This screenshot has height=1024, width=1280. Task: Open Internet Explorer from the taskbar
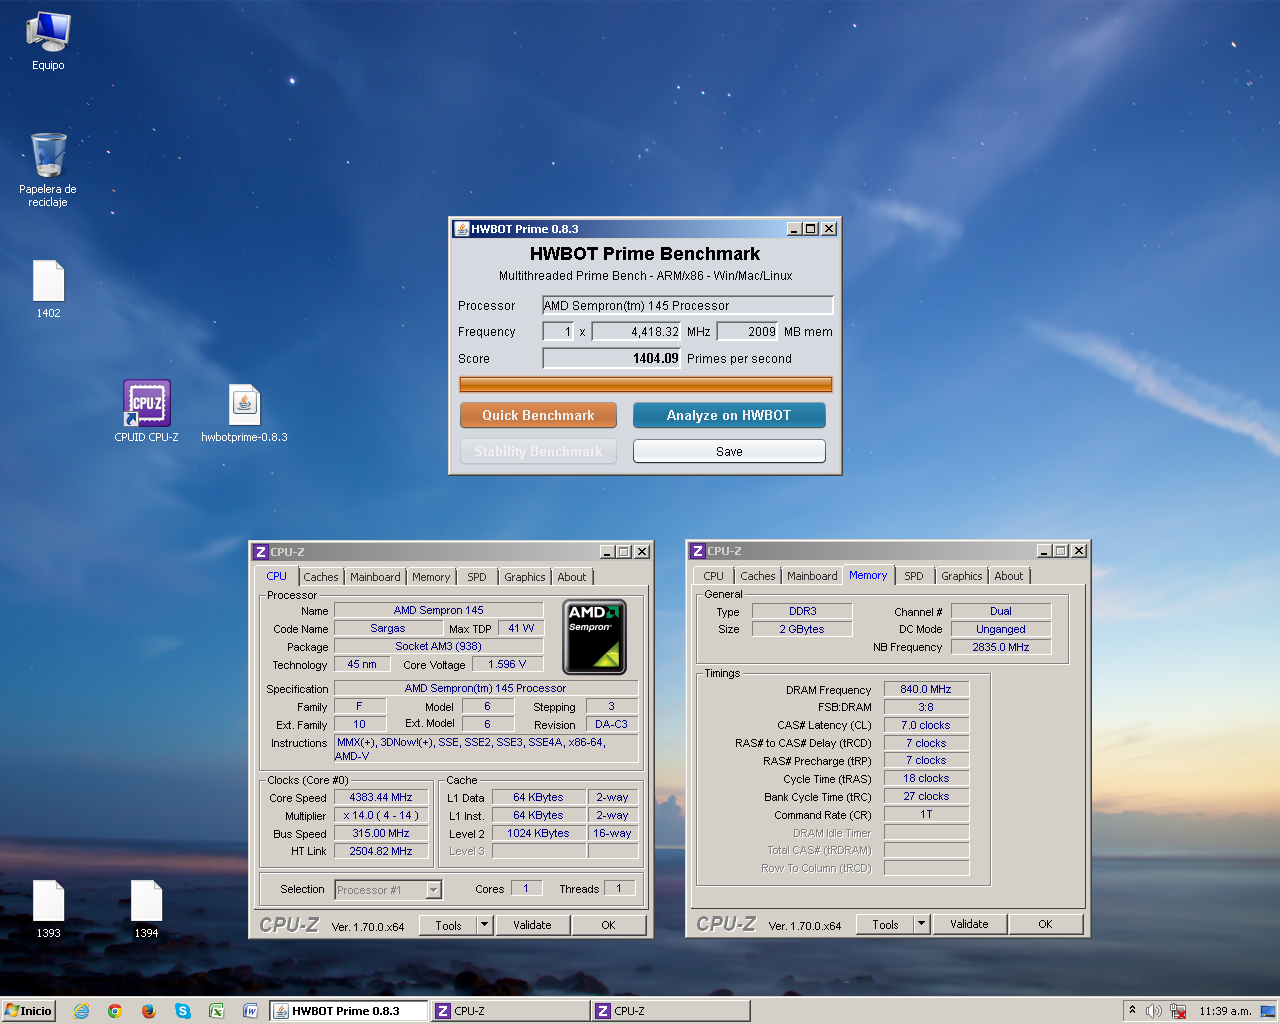(82, 1011)
